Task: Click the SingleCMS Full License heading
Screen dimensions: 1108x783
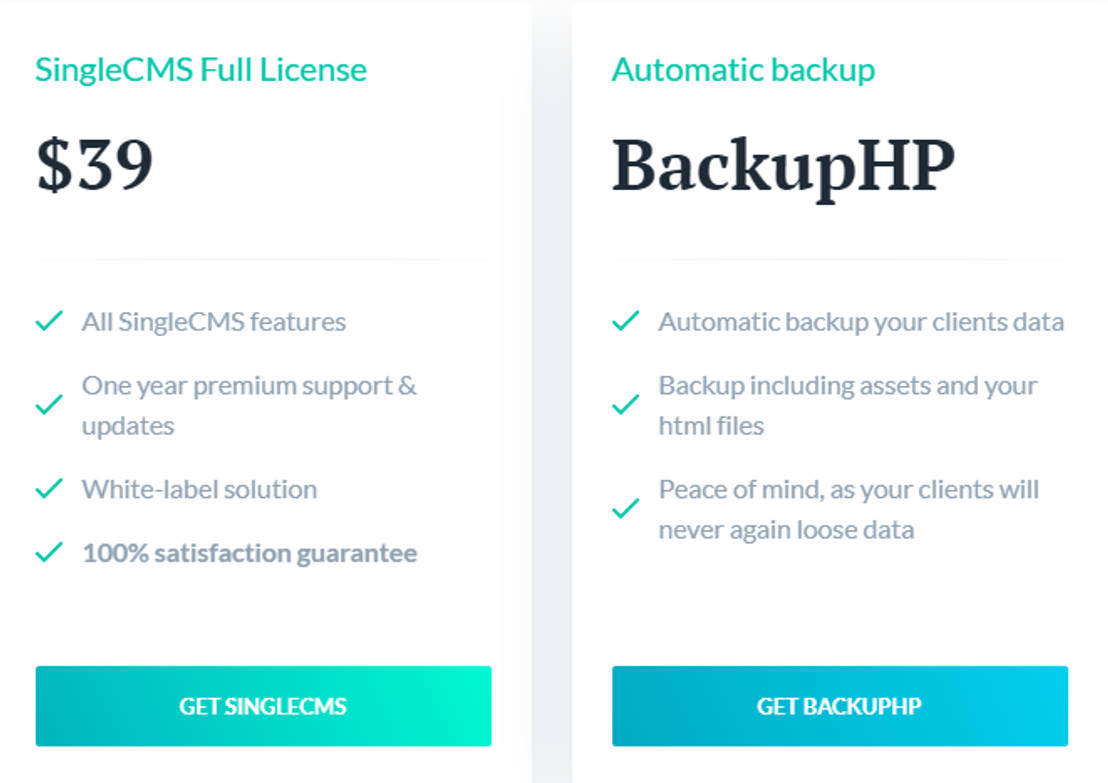Action: click(201, 70)
